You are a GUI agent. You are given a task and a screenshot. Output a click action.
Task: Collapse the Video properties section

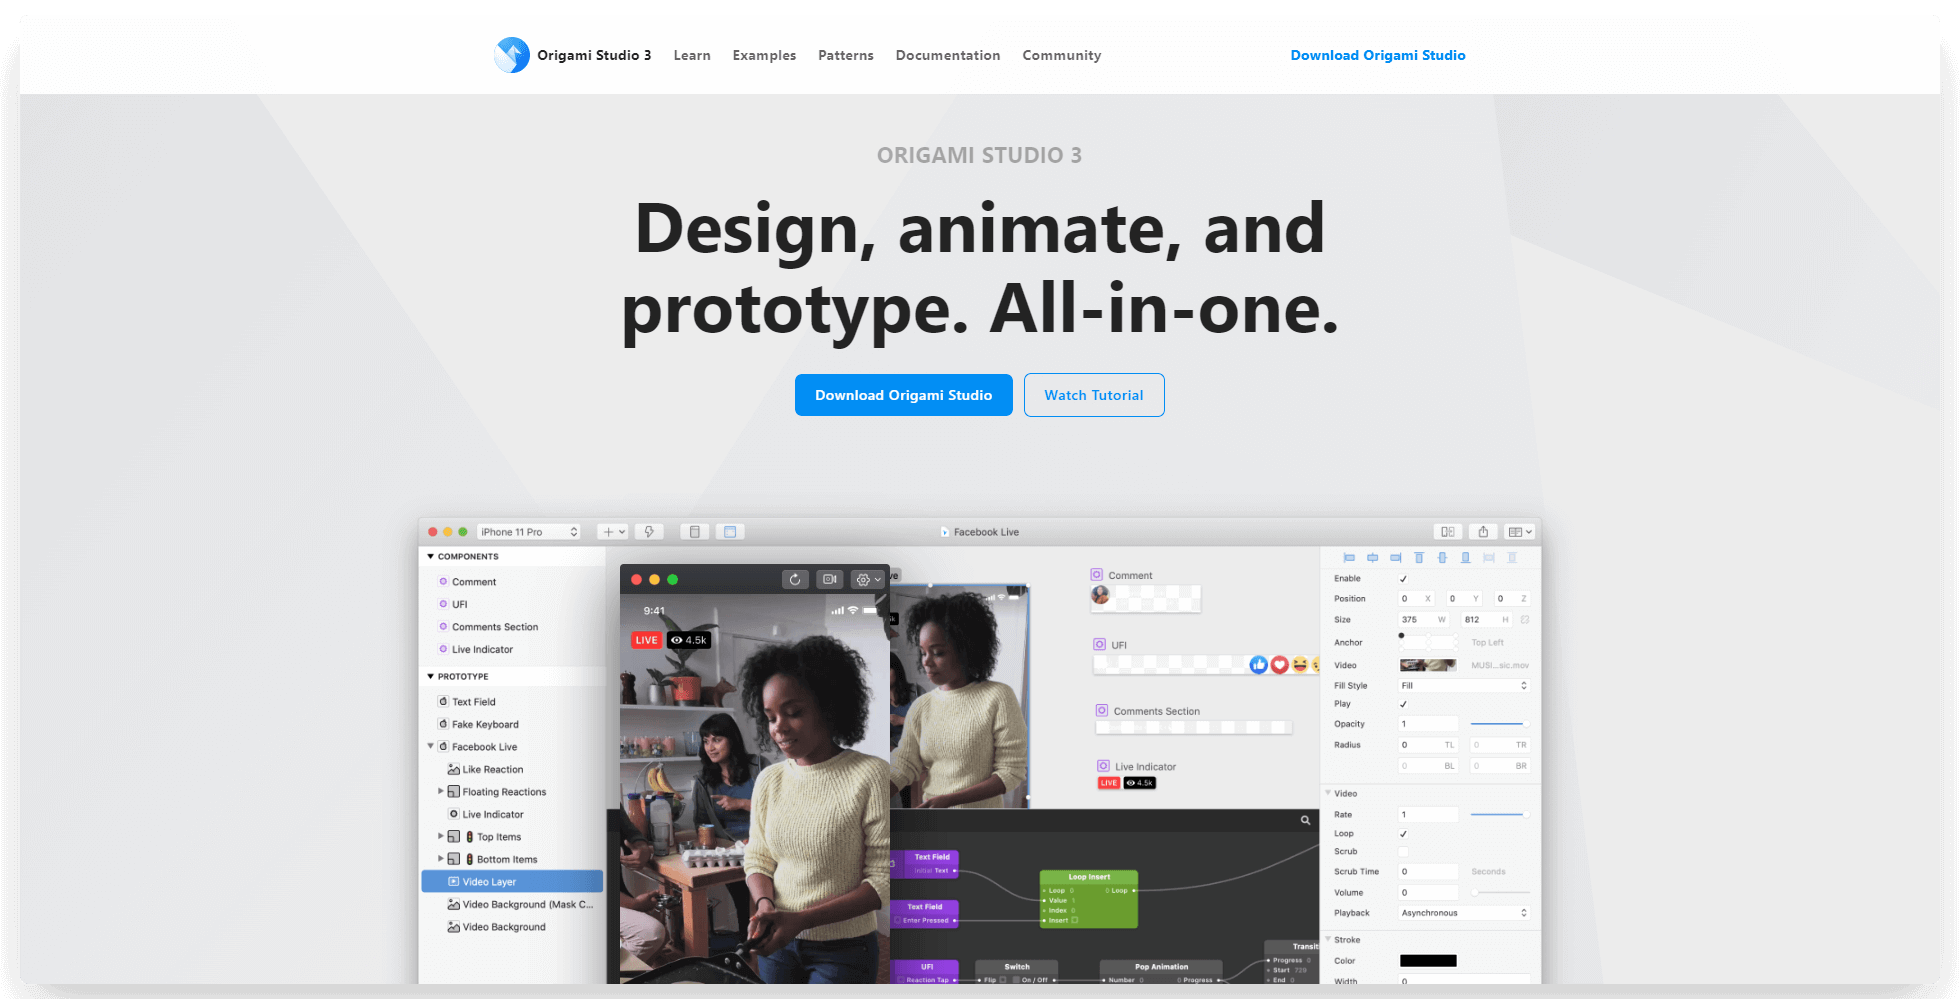(1328, 793)
